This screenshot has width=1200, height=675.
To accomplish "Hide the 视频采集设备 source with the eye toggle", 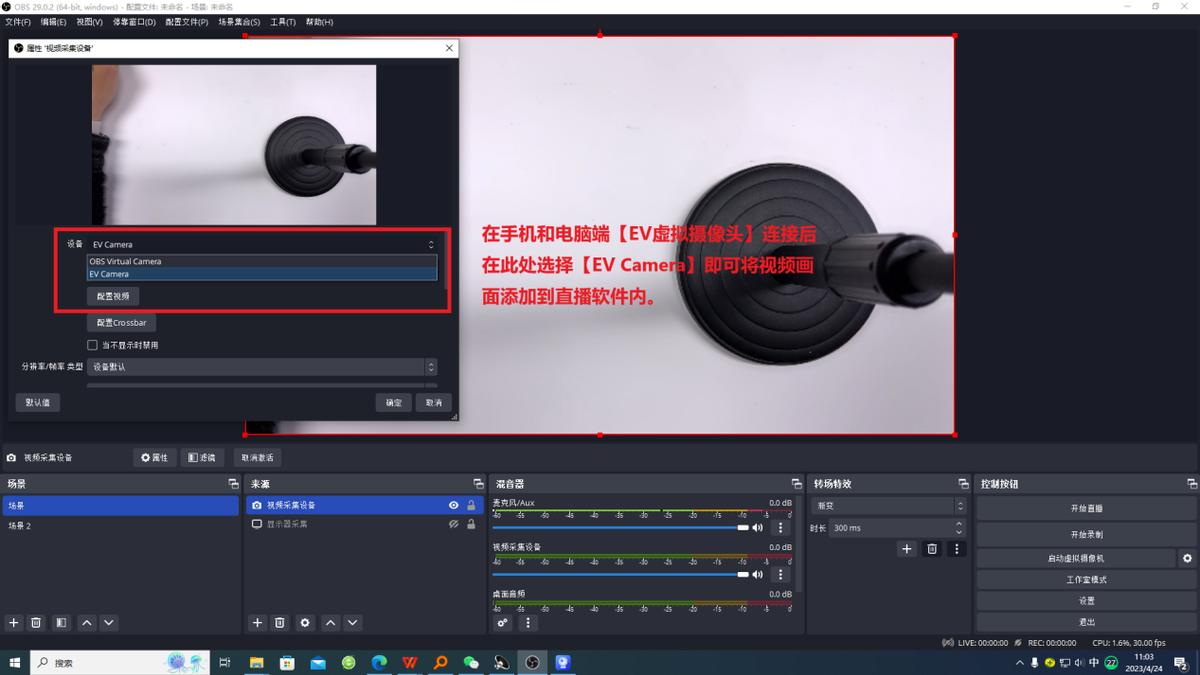I will coord(455,505).
